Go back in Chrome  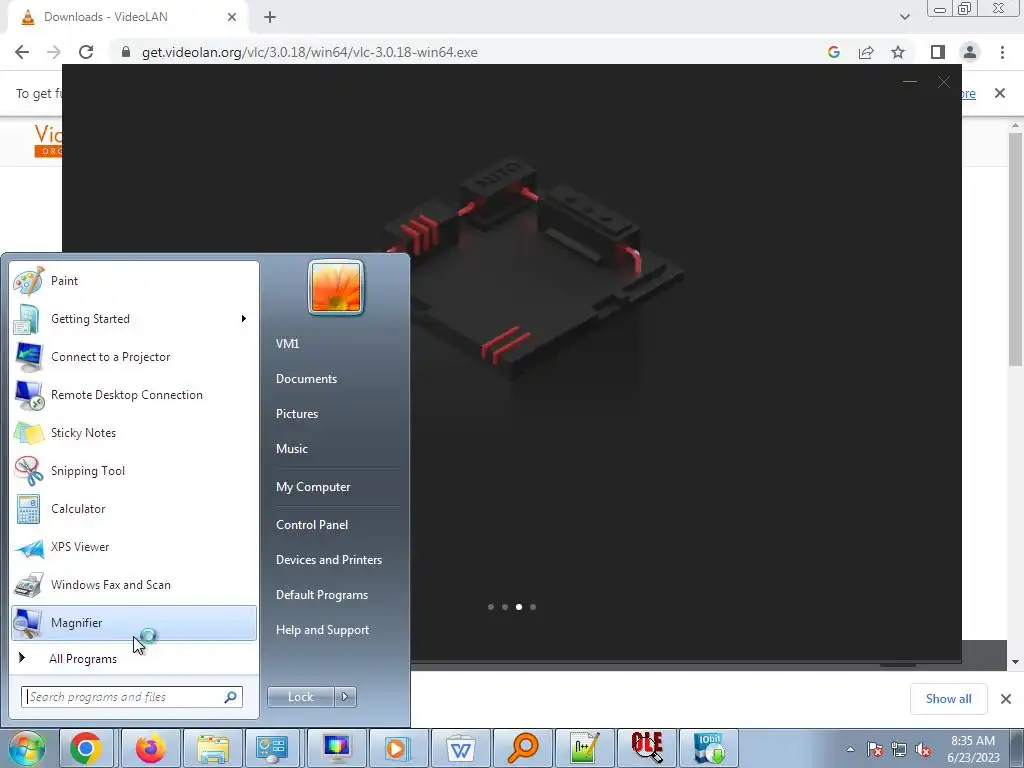22,52
